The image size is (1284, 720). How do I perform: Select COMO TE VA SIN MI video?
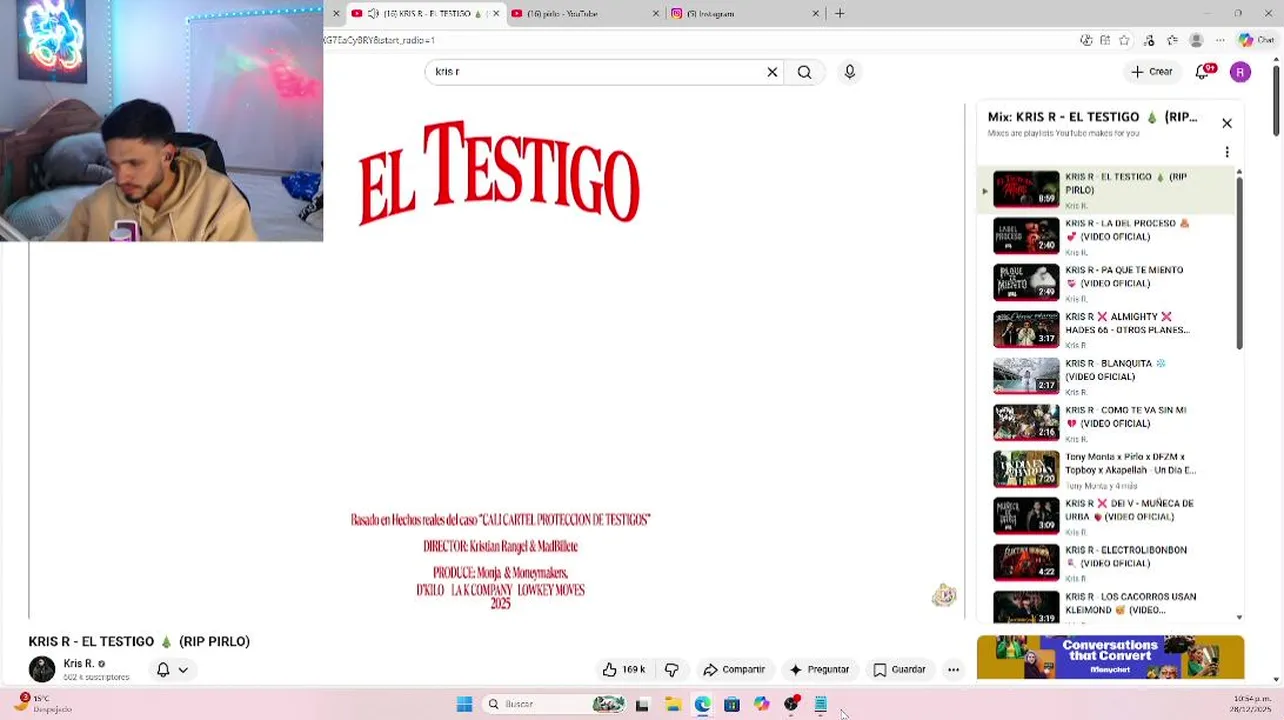click(1108, 423)
